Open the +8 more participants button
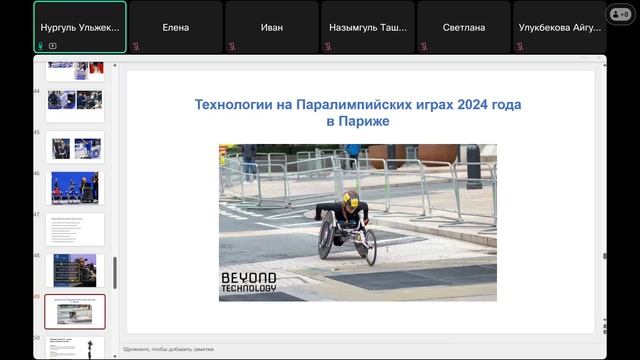 click(620, 15)
